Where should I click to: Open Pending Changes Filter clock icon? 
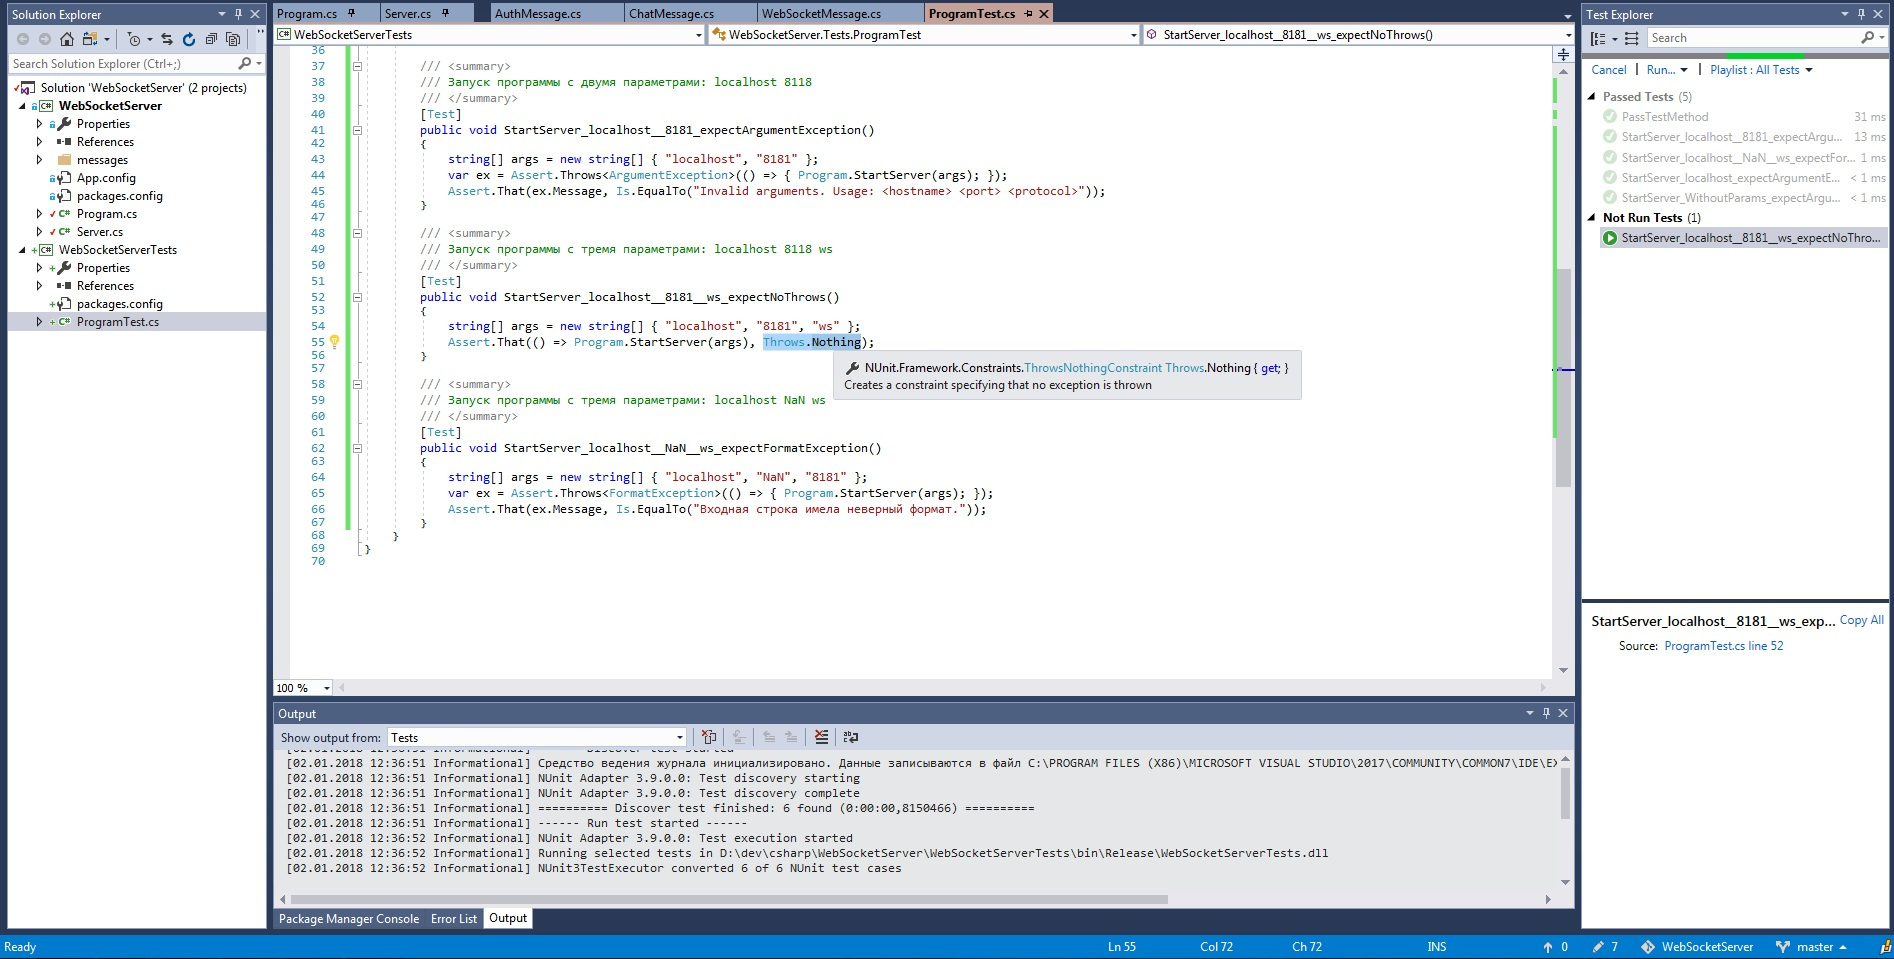[x=134, y=39]
